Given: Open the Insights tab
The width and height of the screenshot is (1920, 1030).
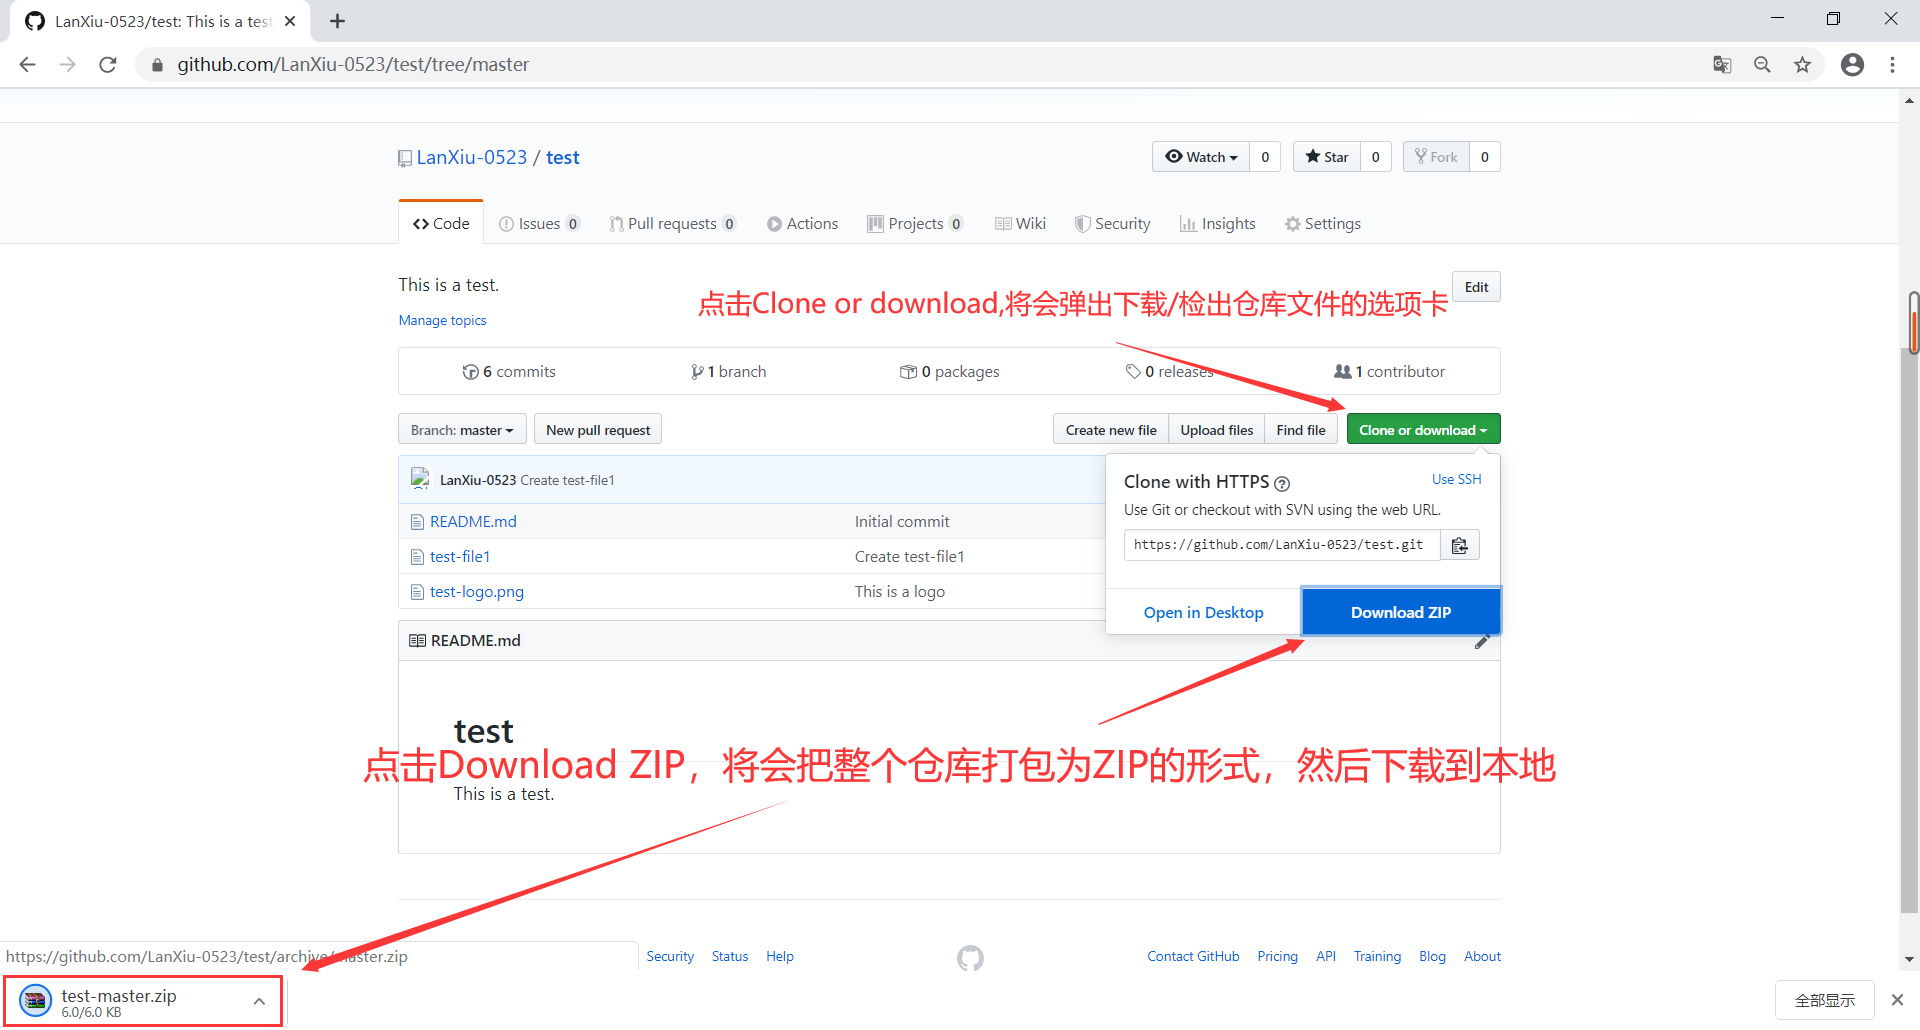Looking at the screenshot, I should click(1218, 223).
